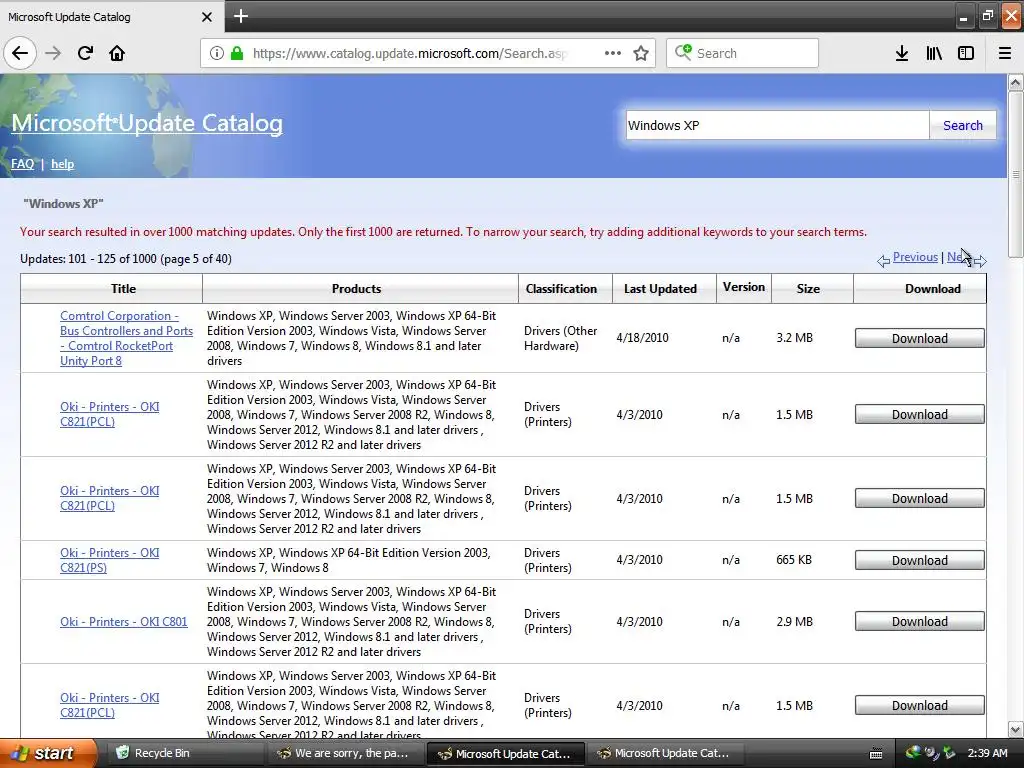Show site information icon in address bar
The height and width of the screenshot is (768, 1024).
(x=216, y=53)
